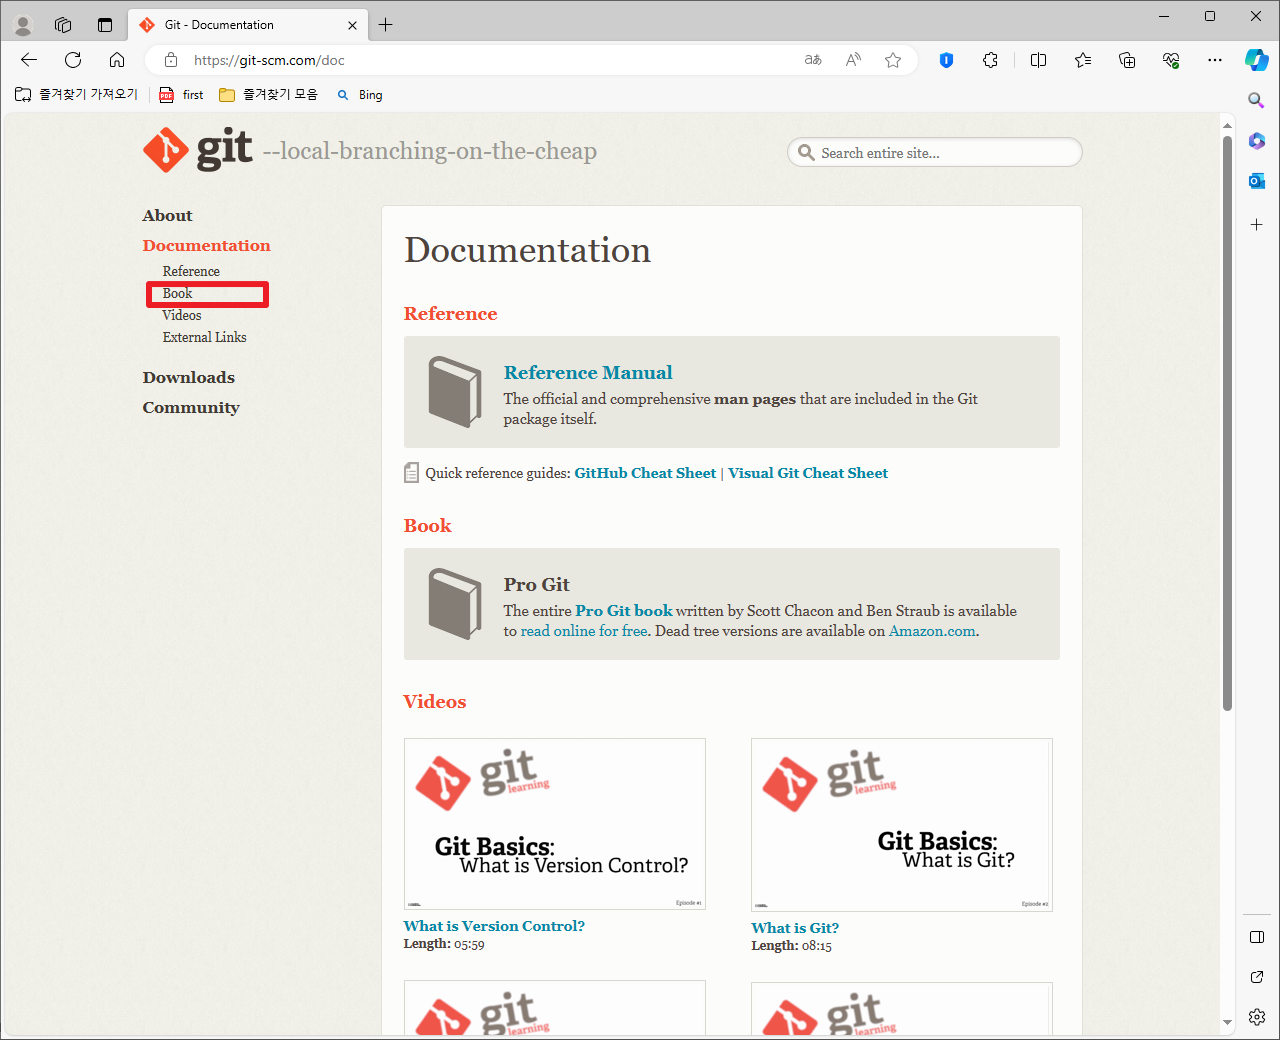The height and width of the screenshot is (1040, 1280).
Task: Click the scrollbar up arrow
Action: click(1227, 125)
